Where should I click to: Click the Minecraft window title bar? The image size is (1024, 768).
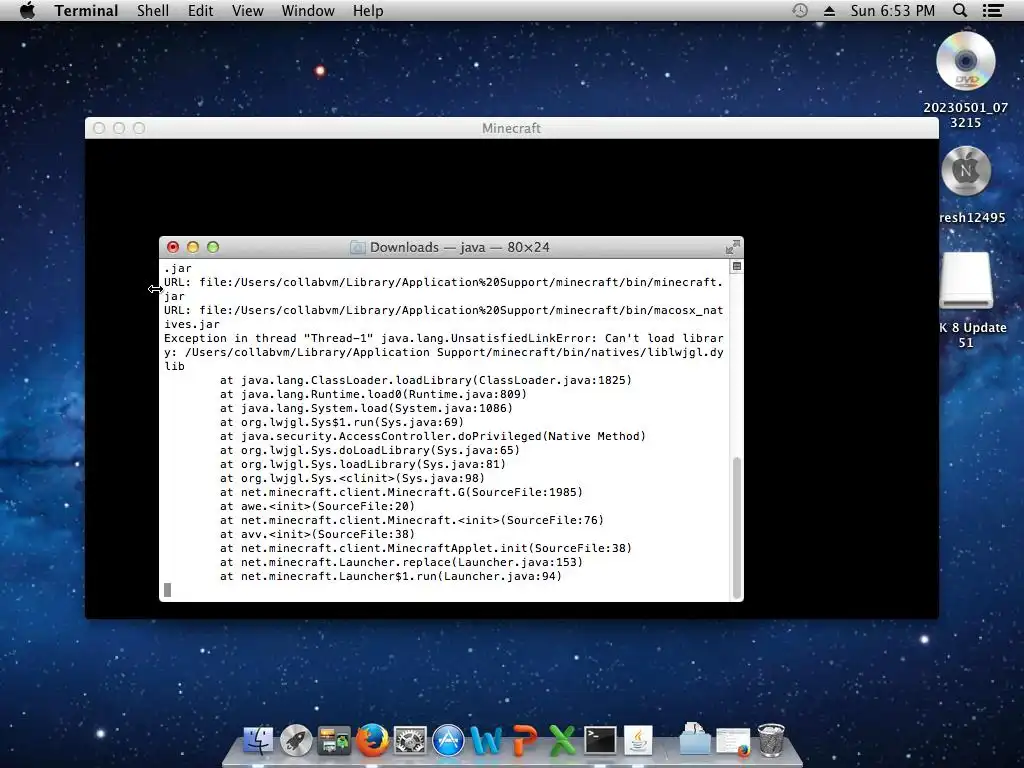(511, 128)
